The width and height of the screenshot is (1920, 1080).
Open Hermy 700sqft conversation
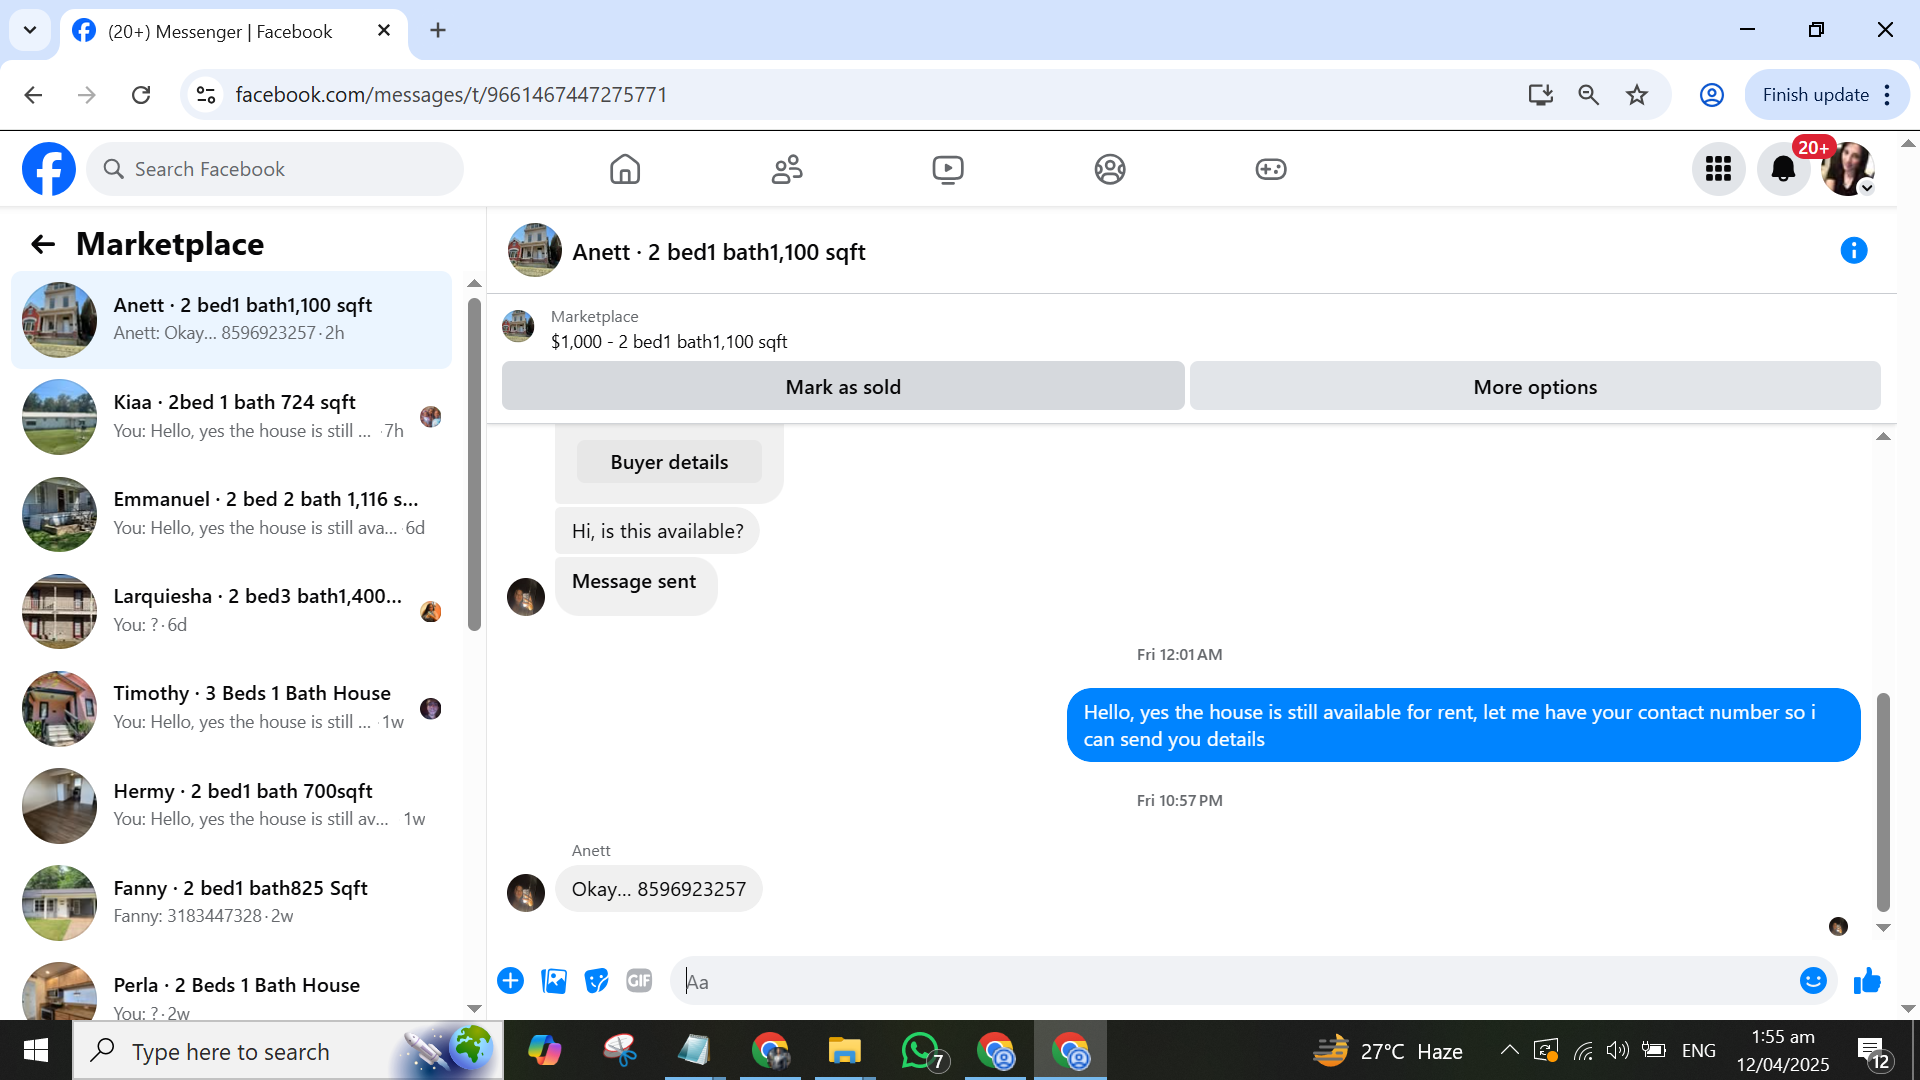(x=231, y=805)
